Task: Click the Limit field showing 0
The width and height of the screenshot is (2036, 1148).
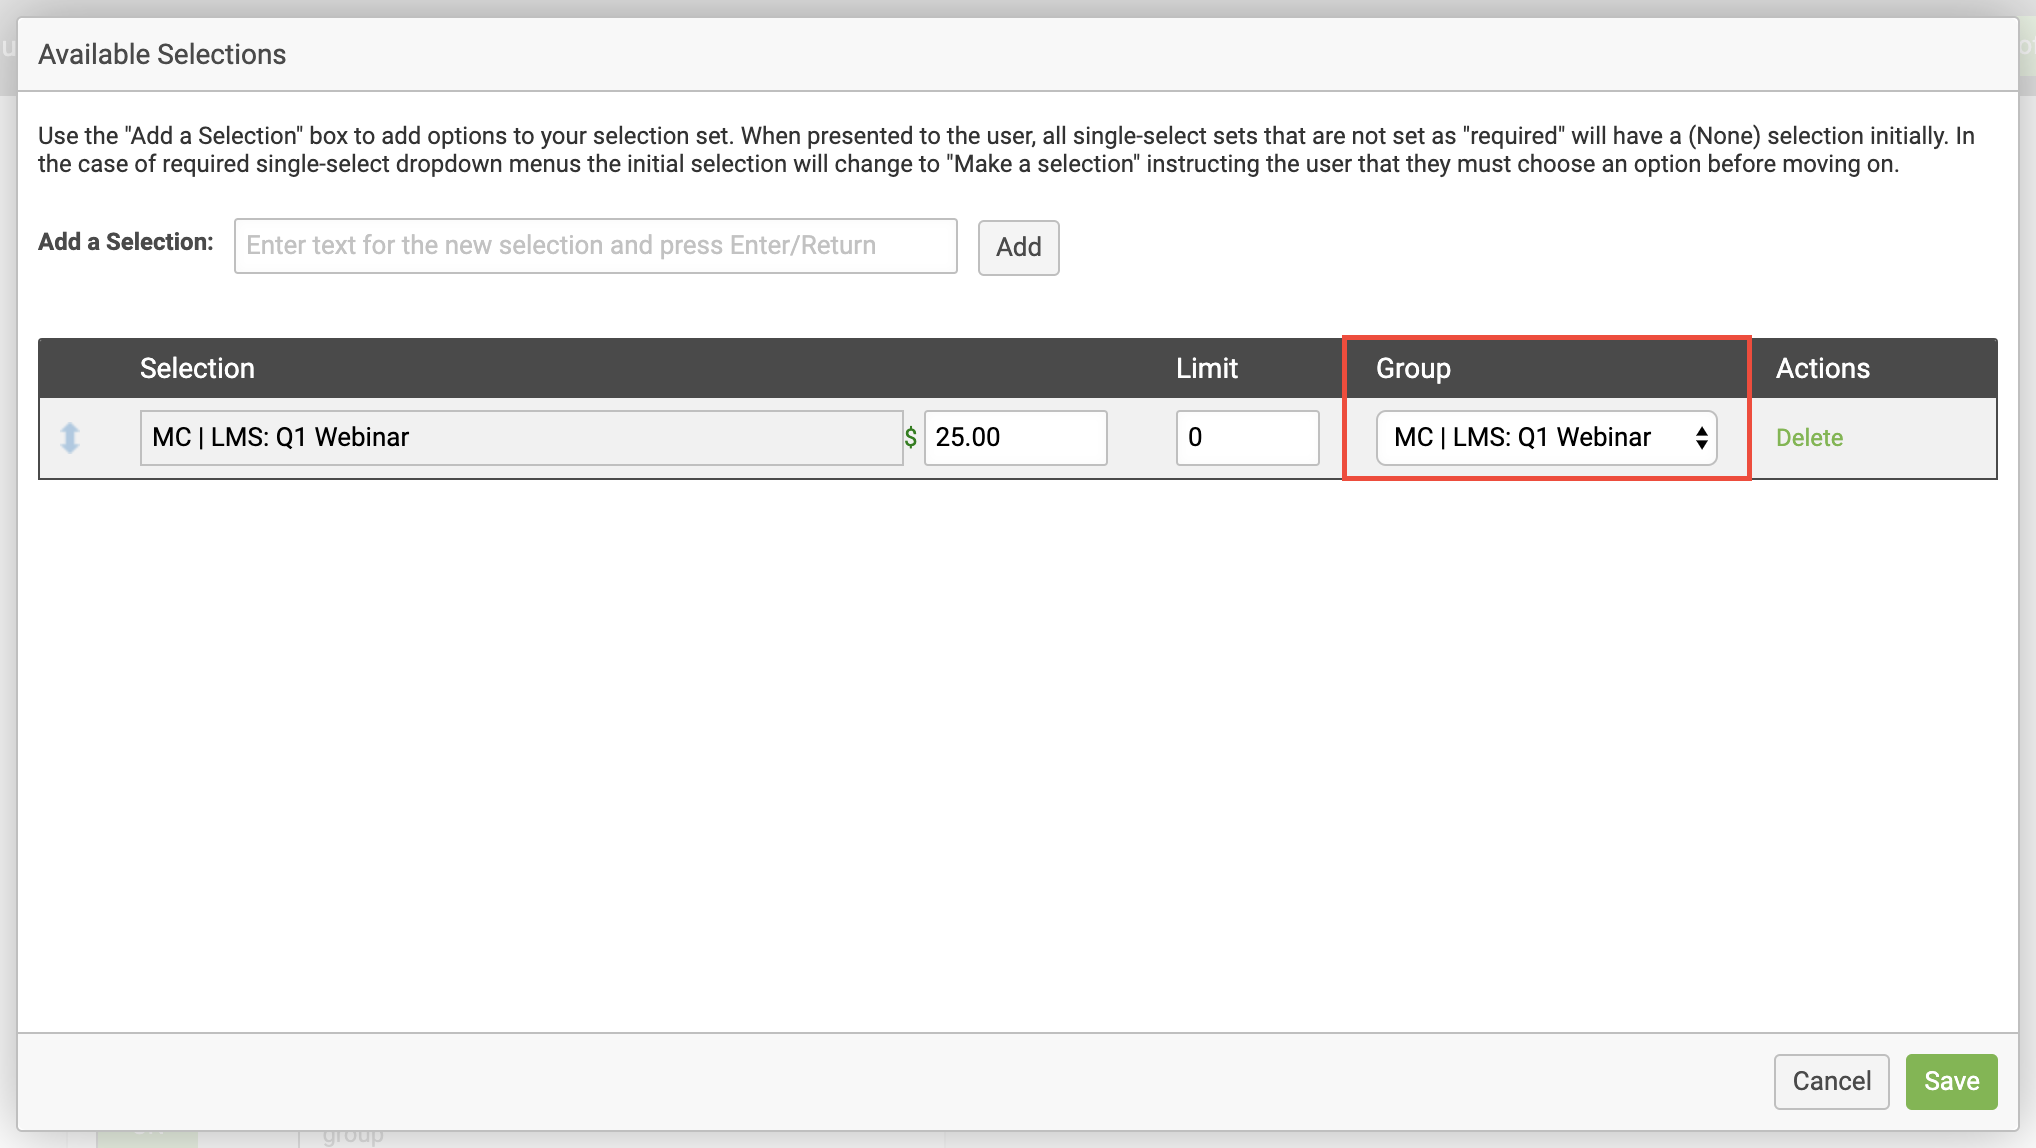Action: coord(1246,437)
